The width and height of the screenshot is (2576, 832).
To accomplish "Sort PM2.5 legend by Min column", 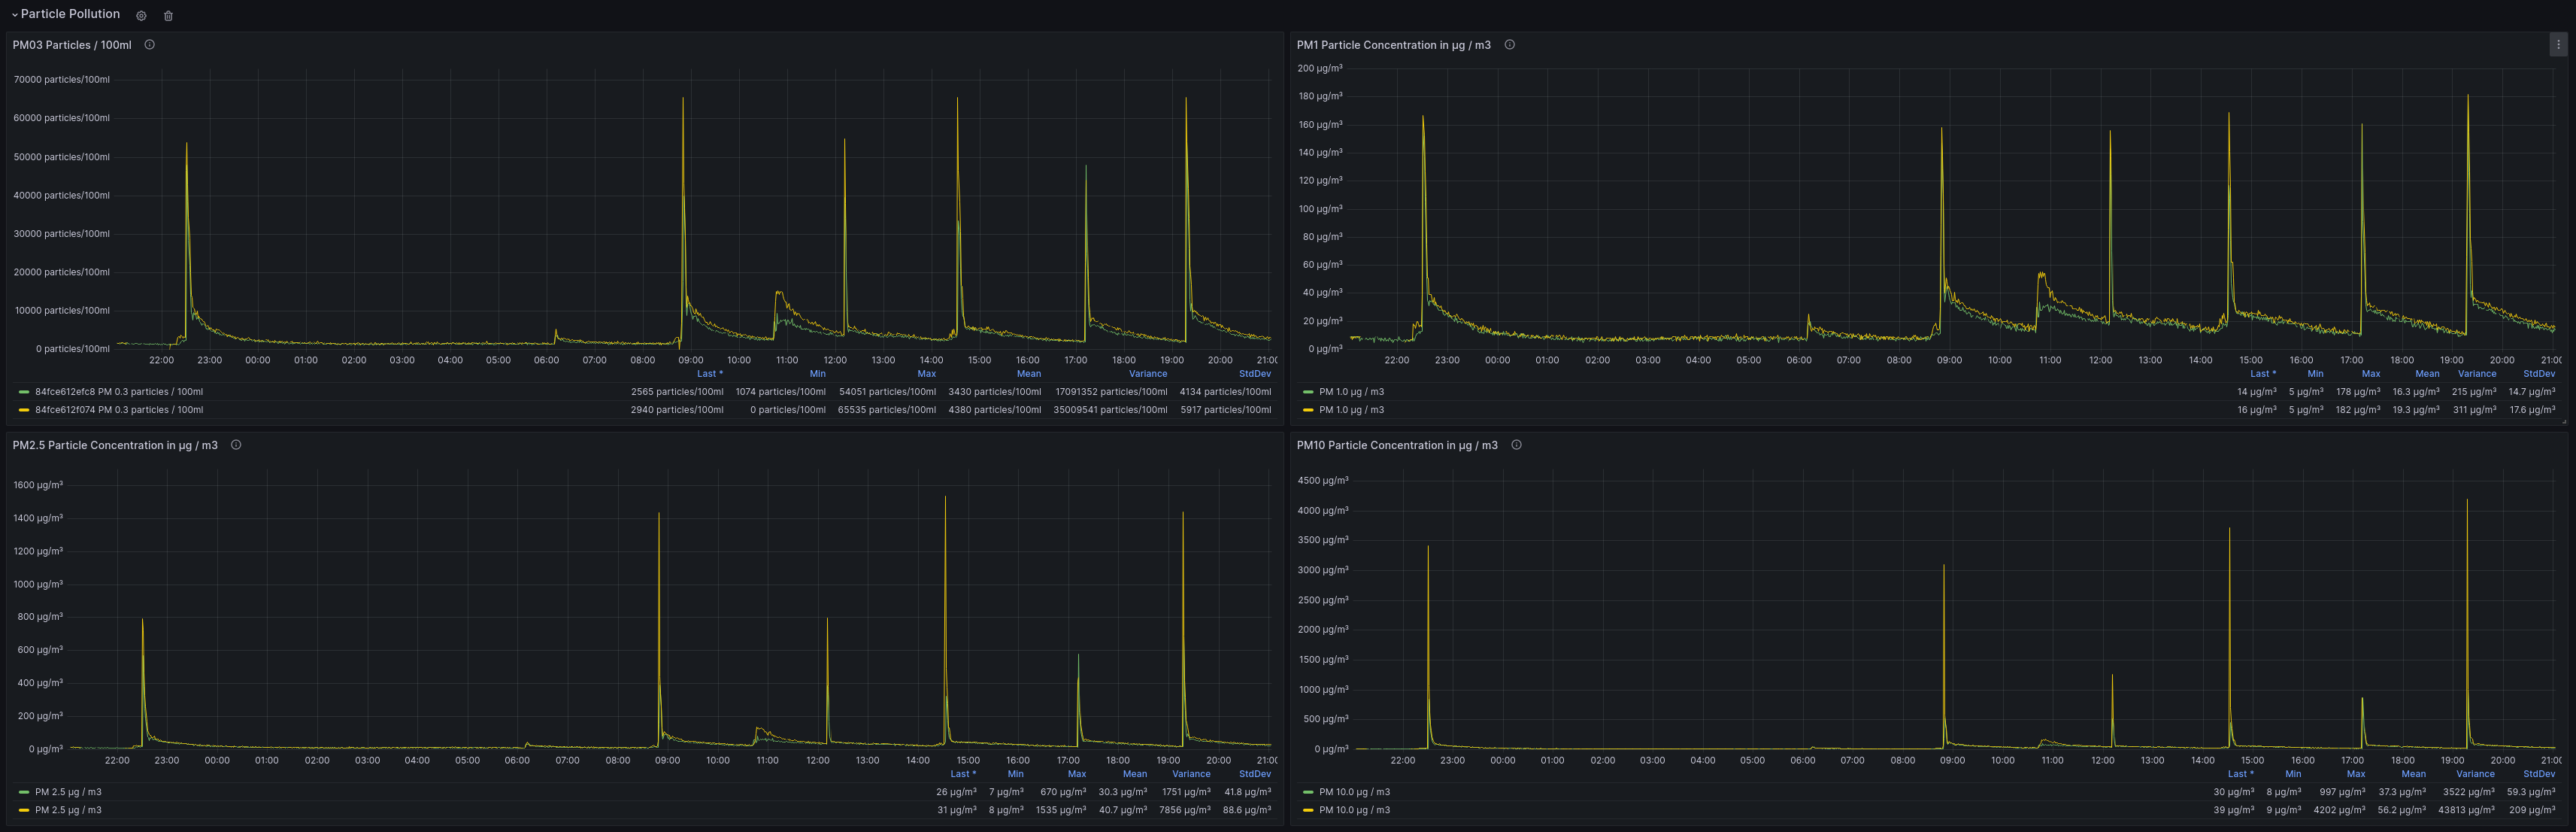I will 1015,774.
